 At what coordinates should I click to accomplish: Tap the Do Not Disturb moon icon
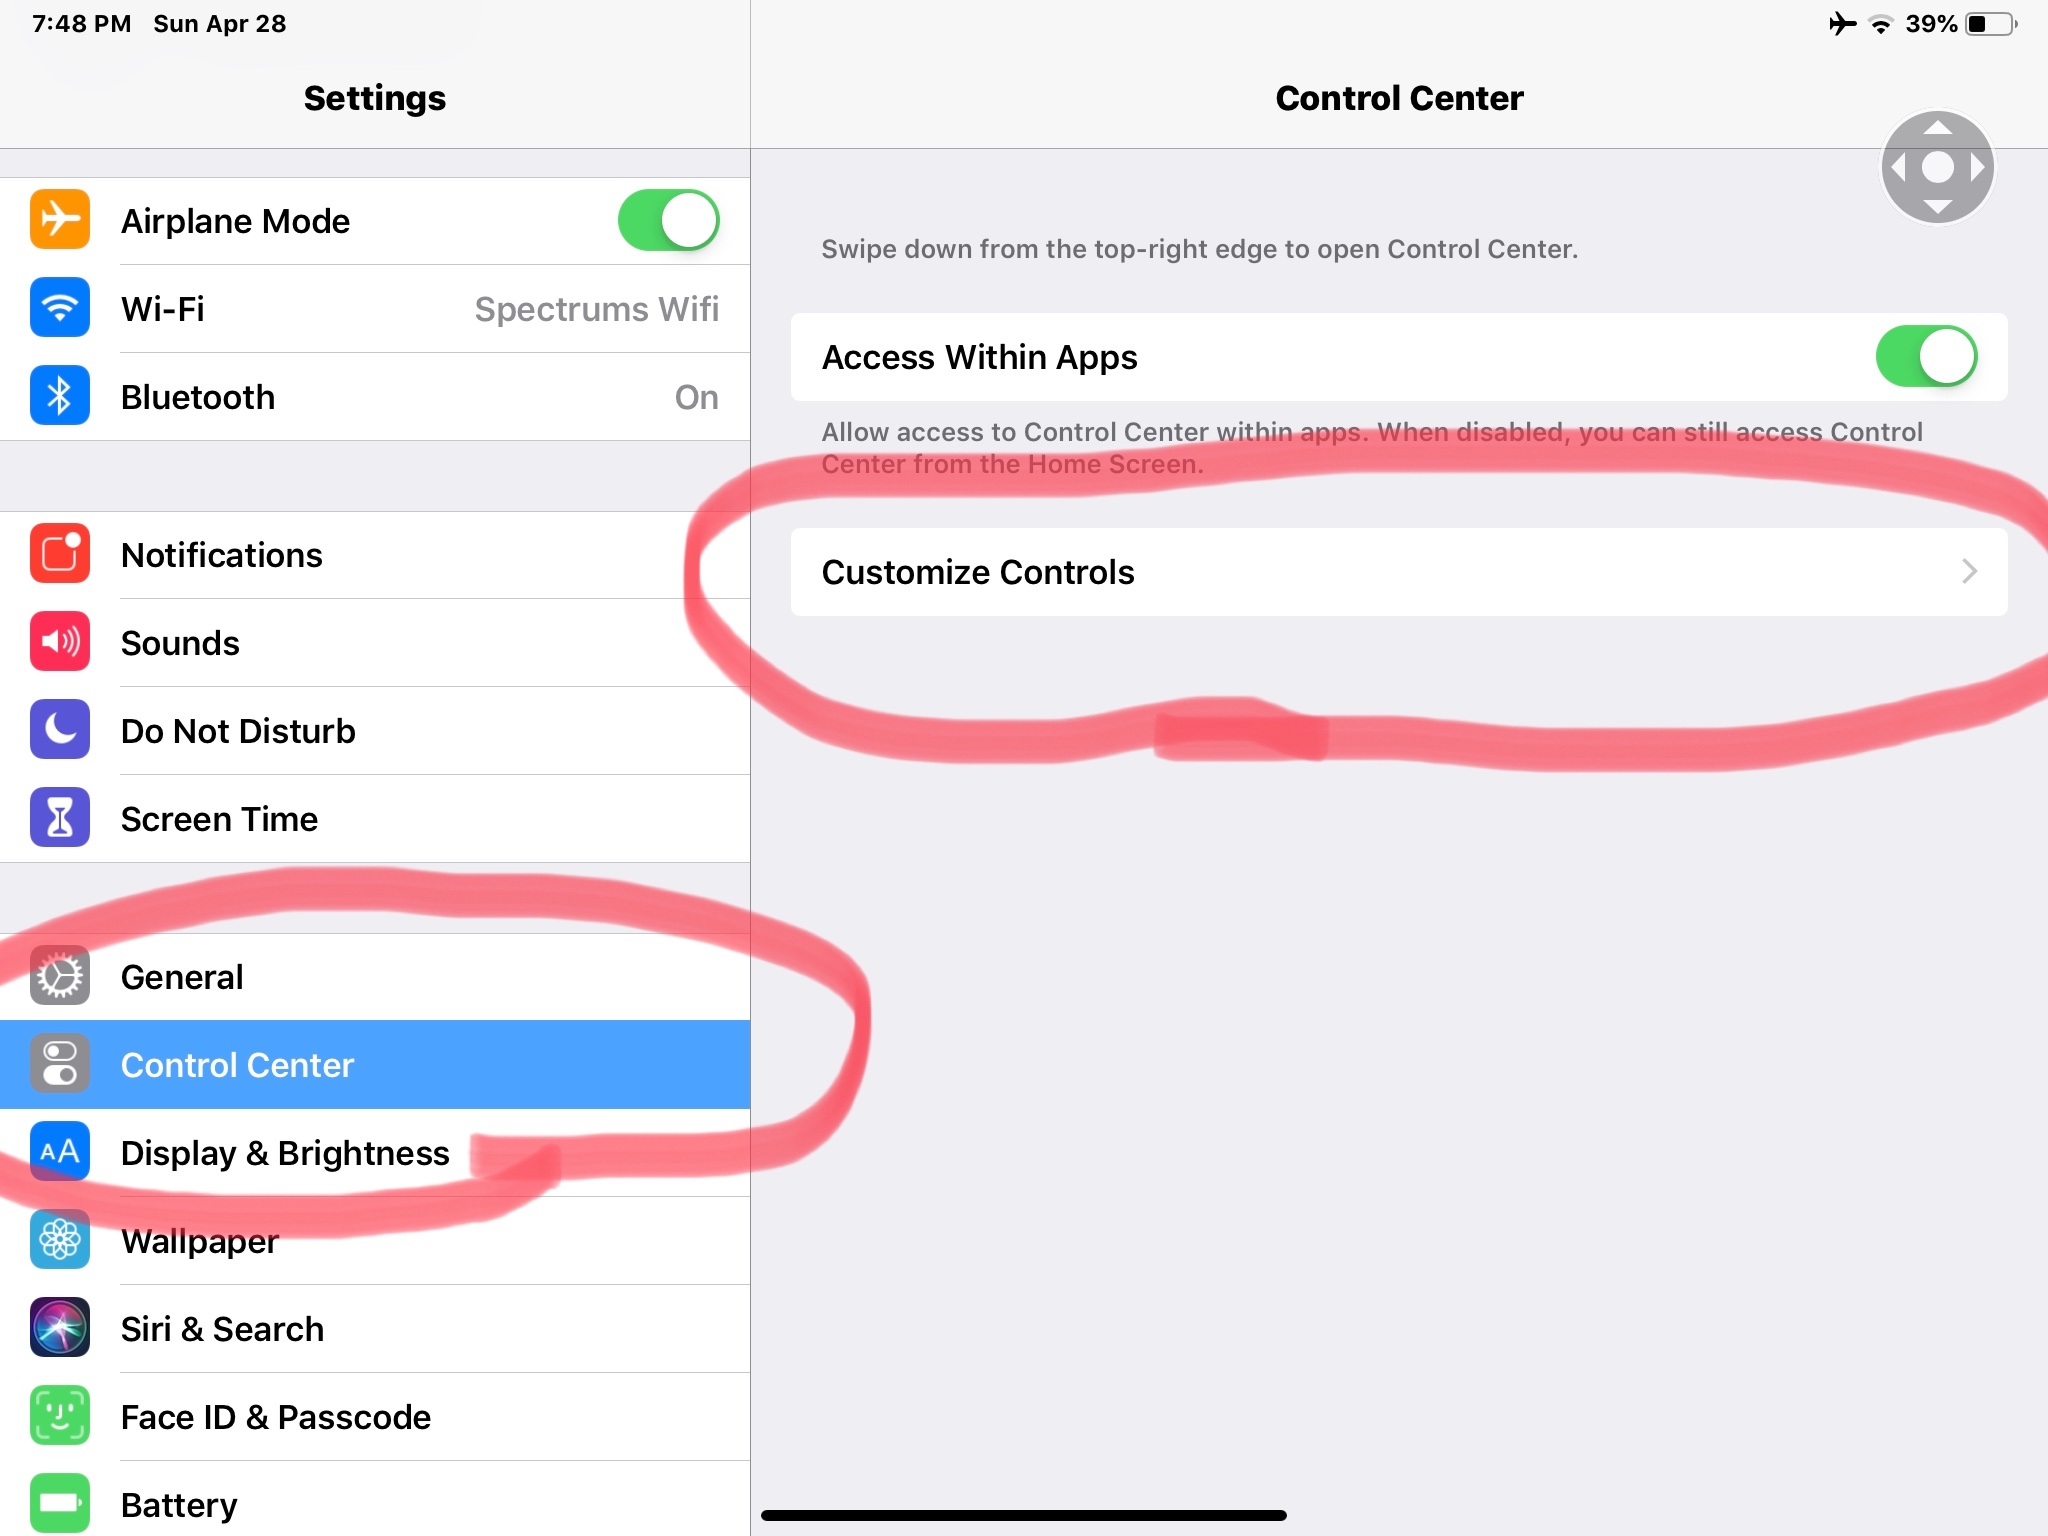click(x=60, y=729)
